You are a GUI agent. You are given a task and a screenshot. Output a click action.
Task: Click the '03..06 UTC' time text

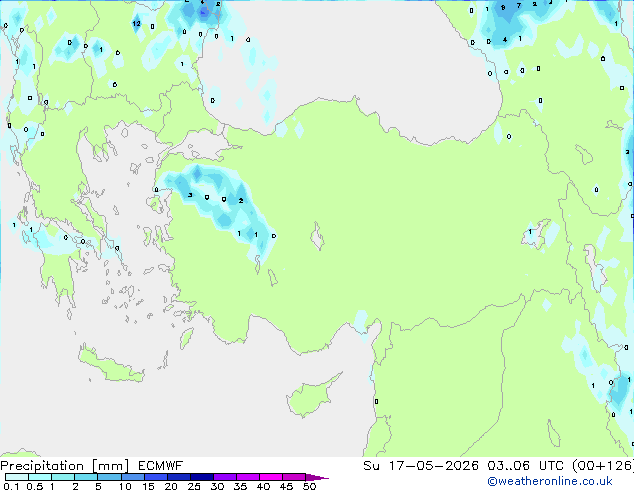click(x=525, y=466)
